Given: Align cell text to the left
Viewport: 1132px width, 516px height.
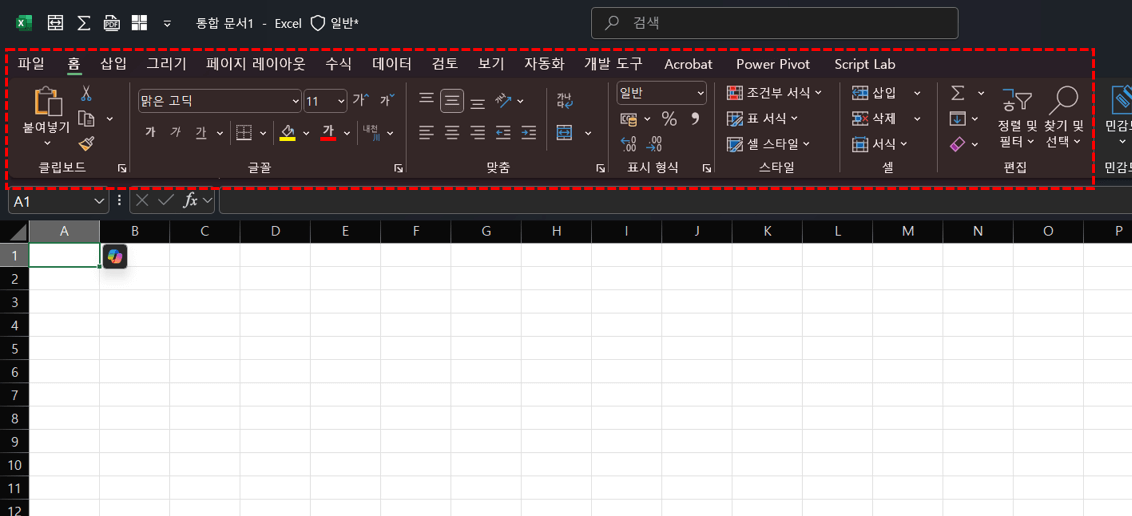Looking at the screenshot, I should pyautogui.click(x=427, y=133).
